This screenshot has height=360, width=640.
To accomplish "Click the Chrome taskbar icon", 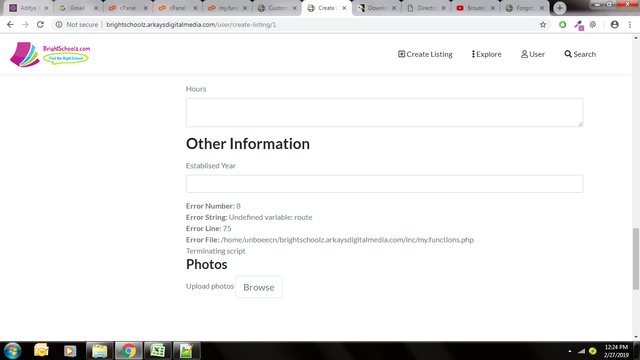I will pos(129,351).
